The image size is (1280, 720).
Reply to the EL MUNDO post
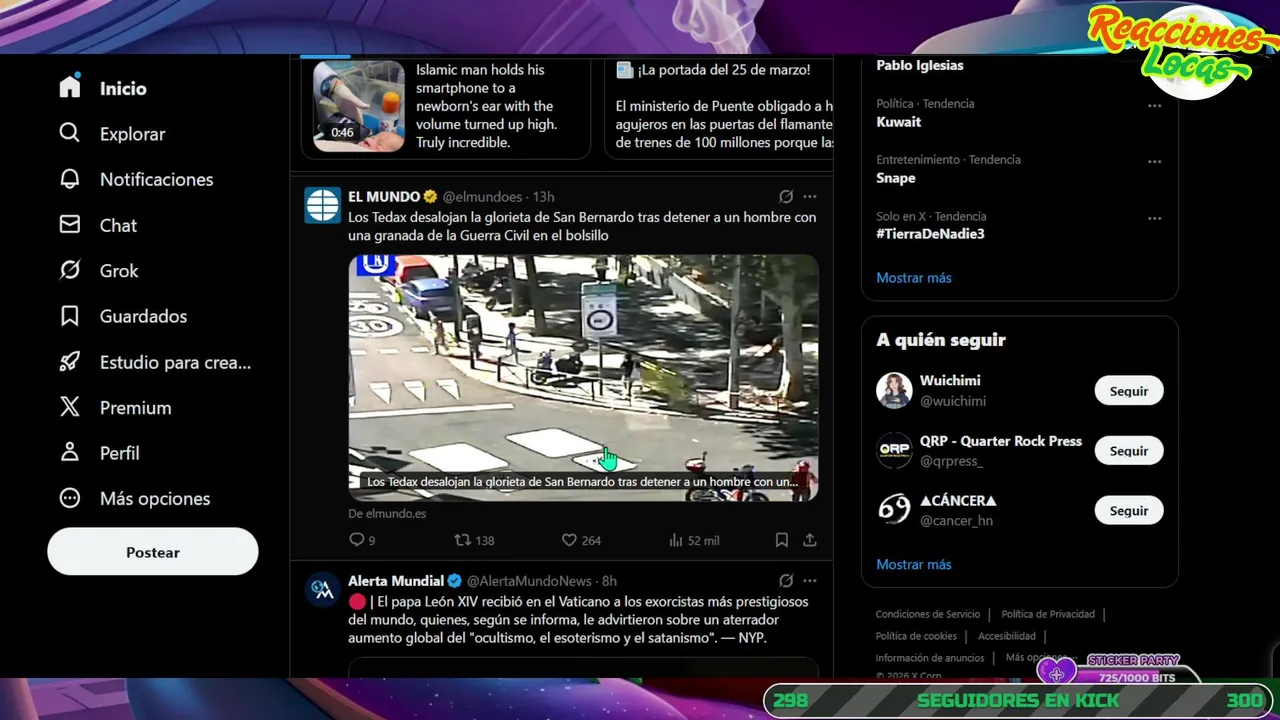pos(362,540)
